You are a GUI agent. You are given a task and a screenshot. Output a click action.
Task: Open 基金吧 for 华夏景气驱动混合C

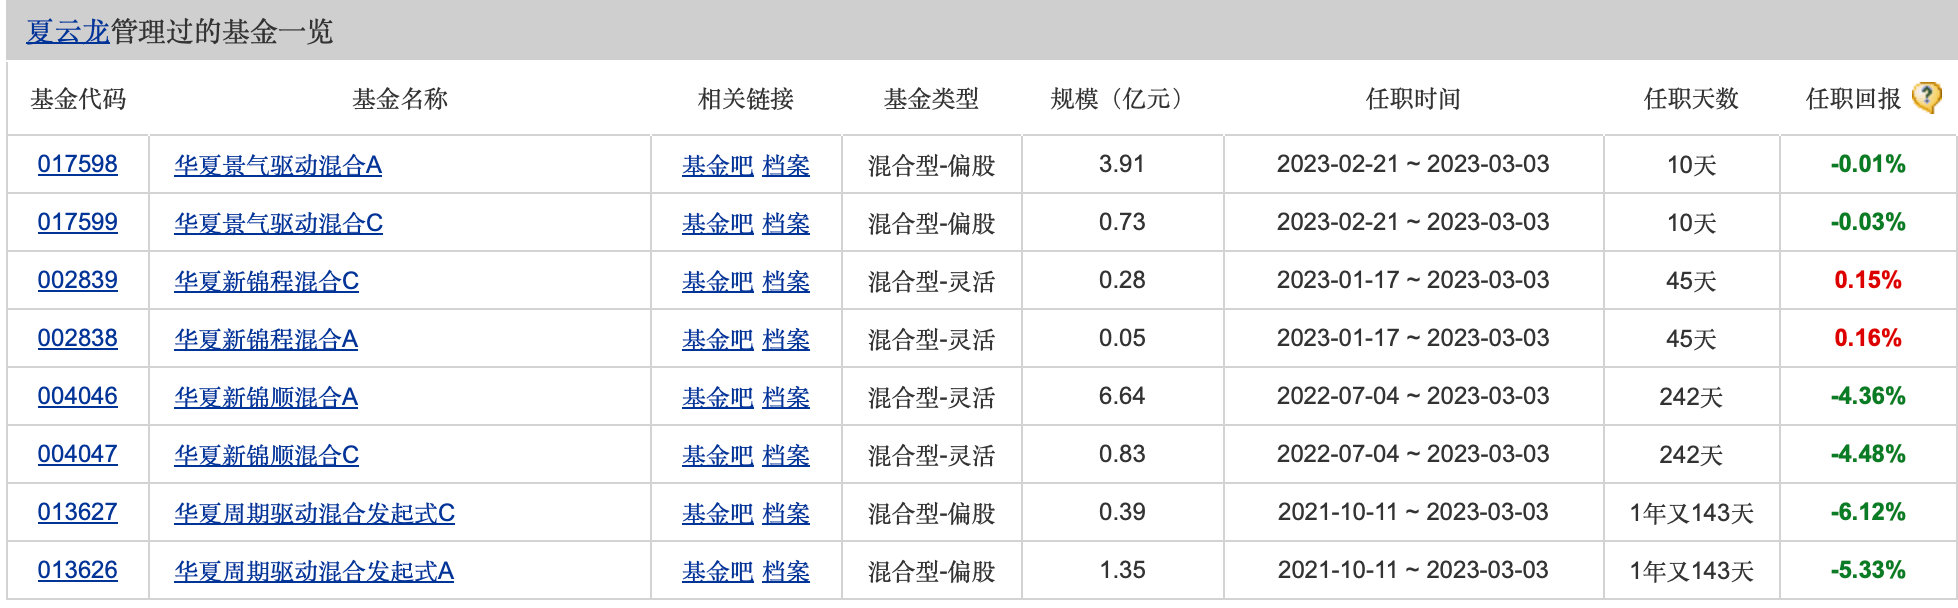[718, 223]
